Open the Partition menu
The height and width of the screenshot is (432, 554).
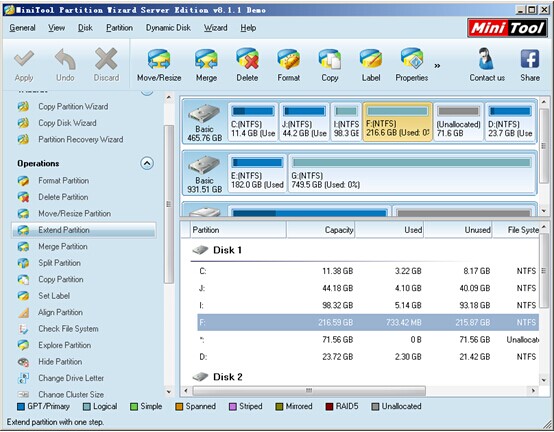click(x=119, y=28)
